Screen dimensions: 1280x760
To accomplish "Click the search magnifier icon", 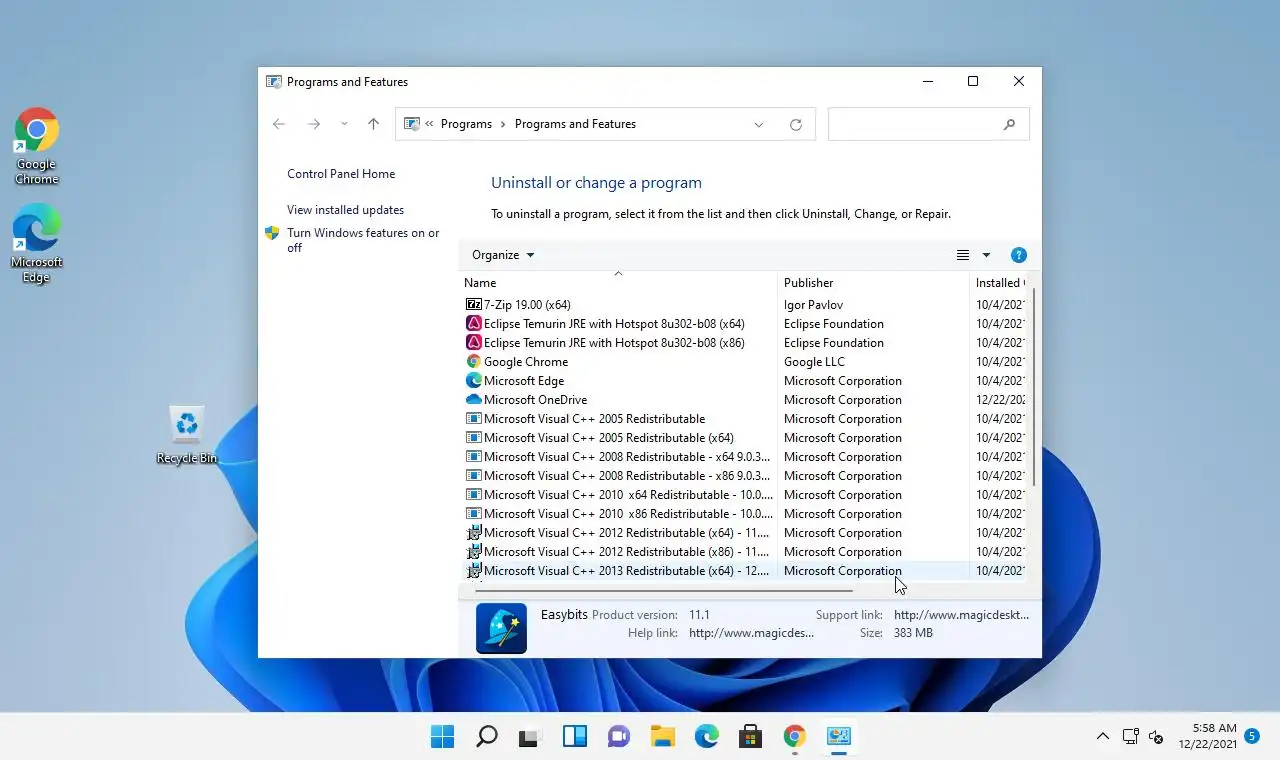I will [x=1009, y=124].
